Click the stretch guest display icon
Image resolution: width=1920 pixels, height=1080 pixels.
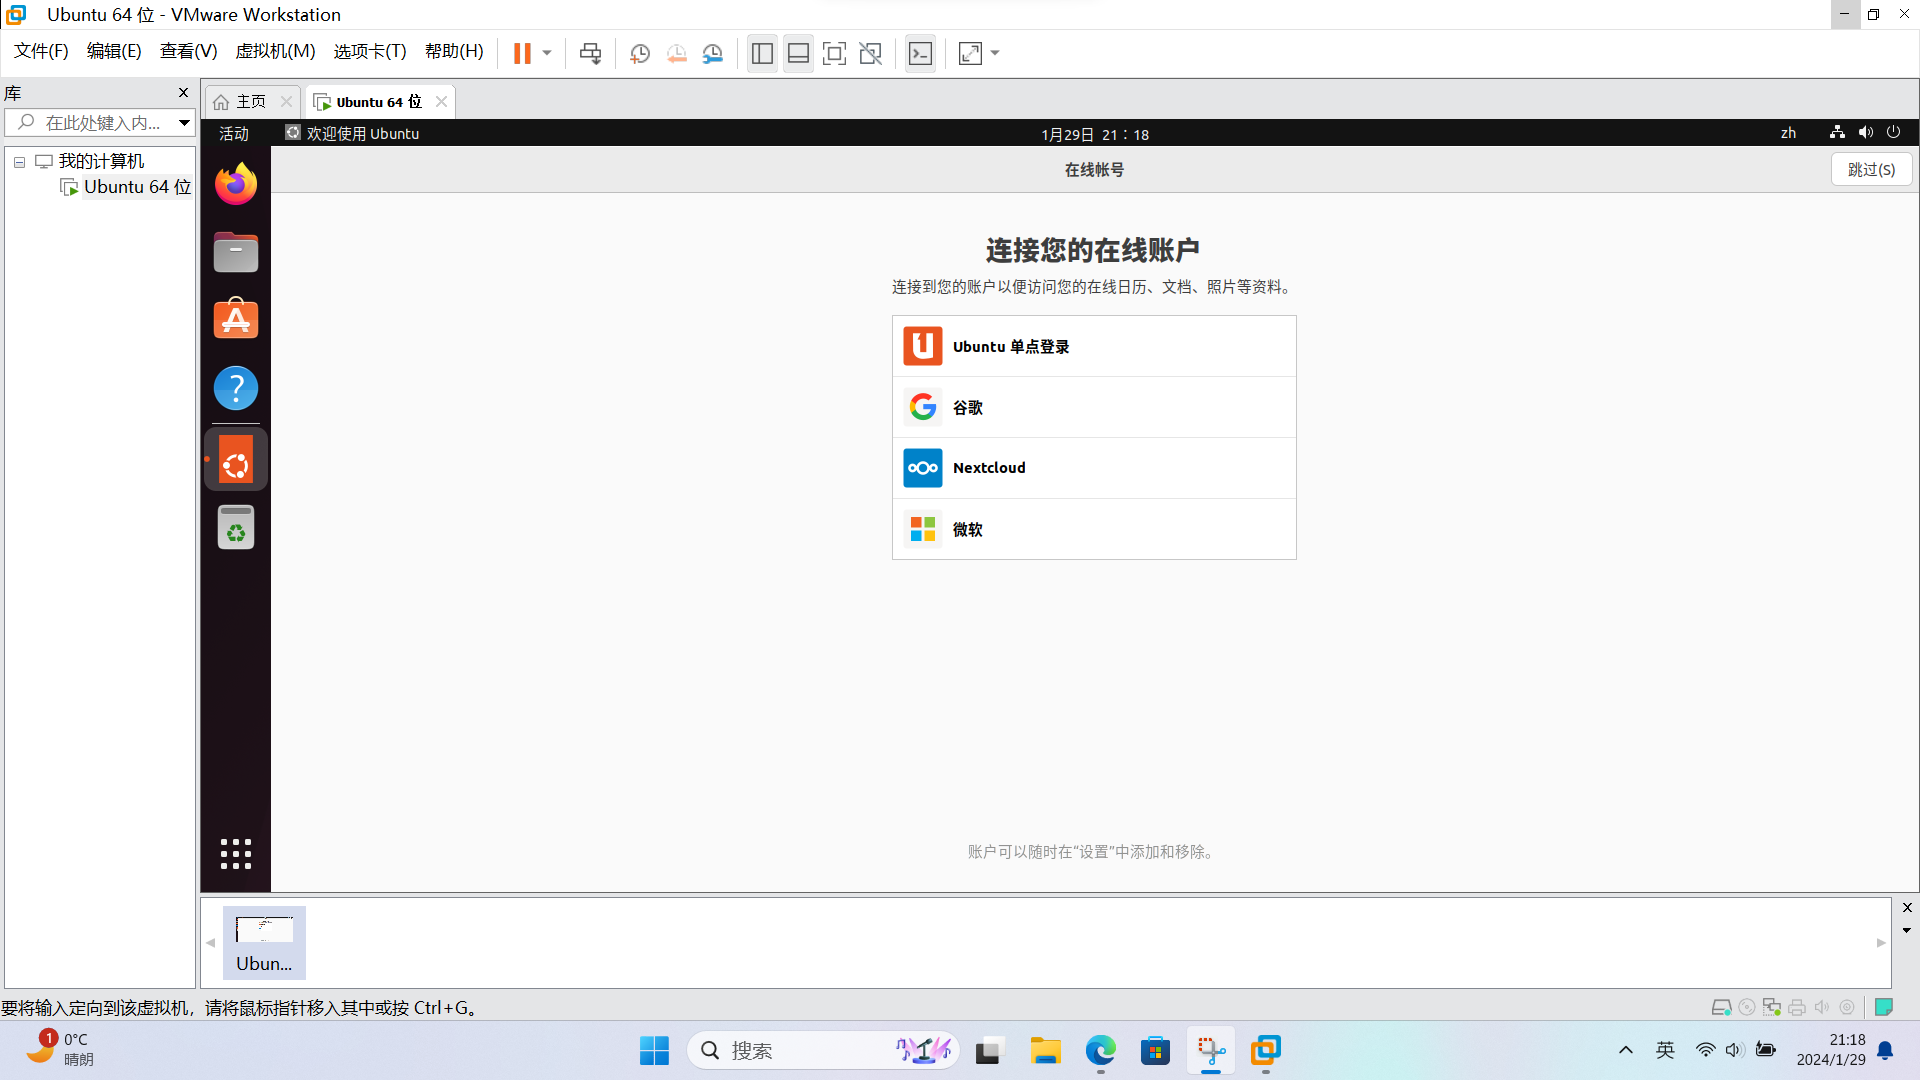tap(970, 53)
